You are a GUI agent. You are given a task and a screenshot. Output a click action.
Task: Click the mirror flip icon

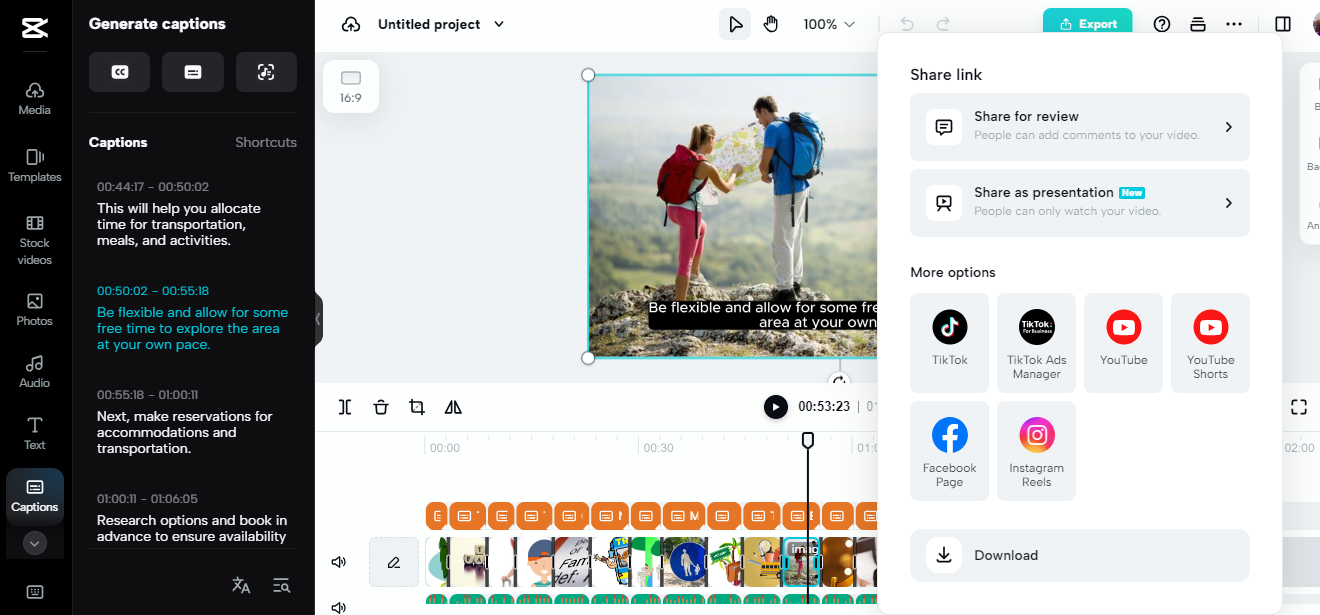click(x=453, y=407)
